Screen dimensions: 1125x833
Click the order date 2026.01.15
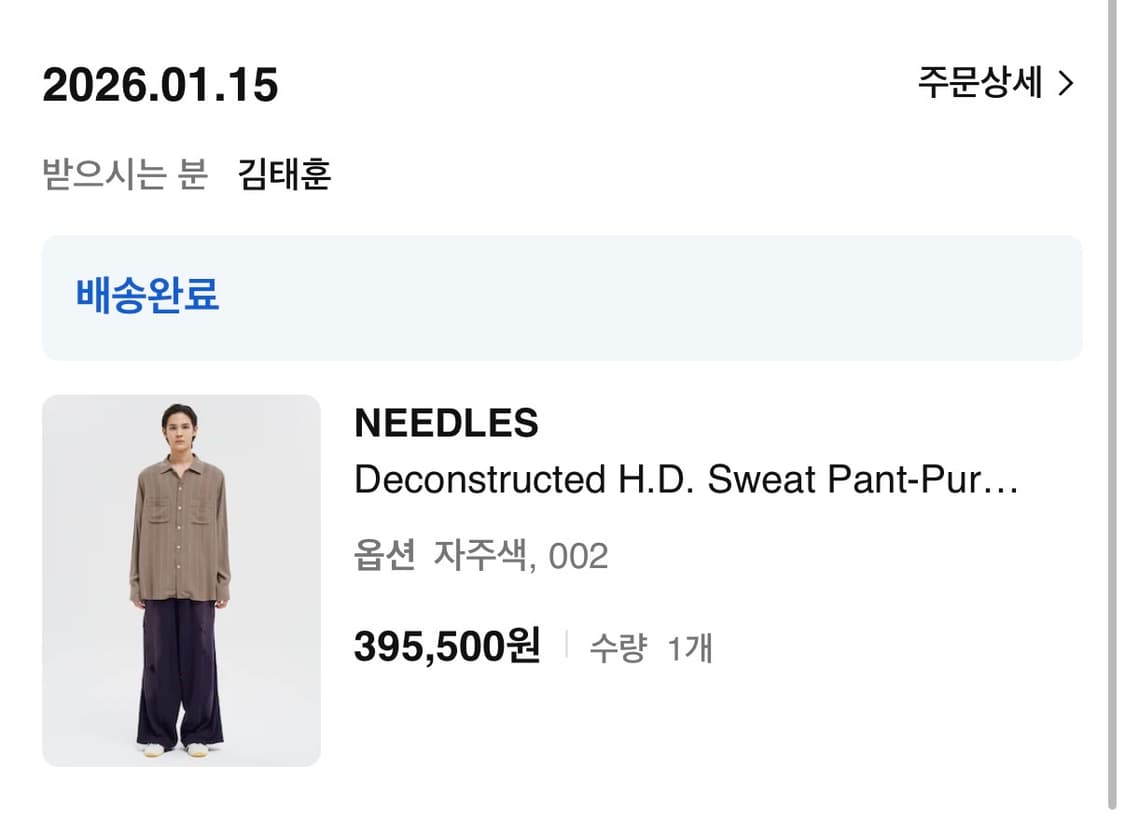point(160,85)
